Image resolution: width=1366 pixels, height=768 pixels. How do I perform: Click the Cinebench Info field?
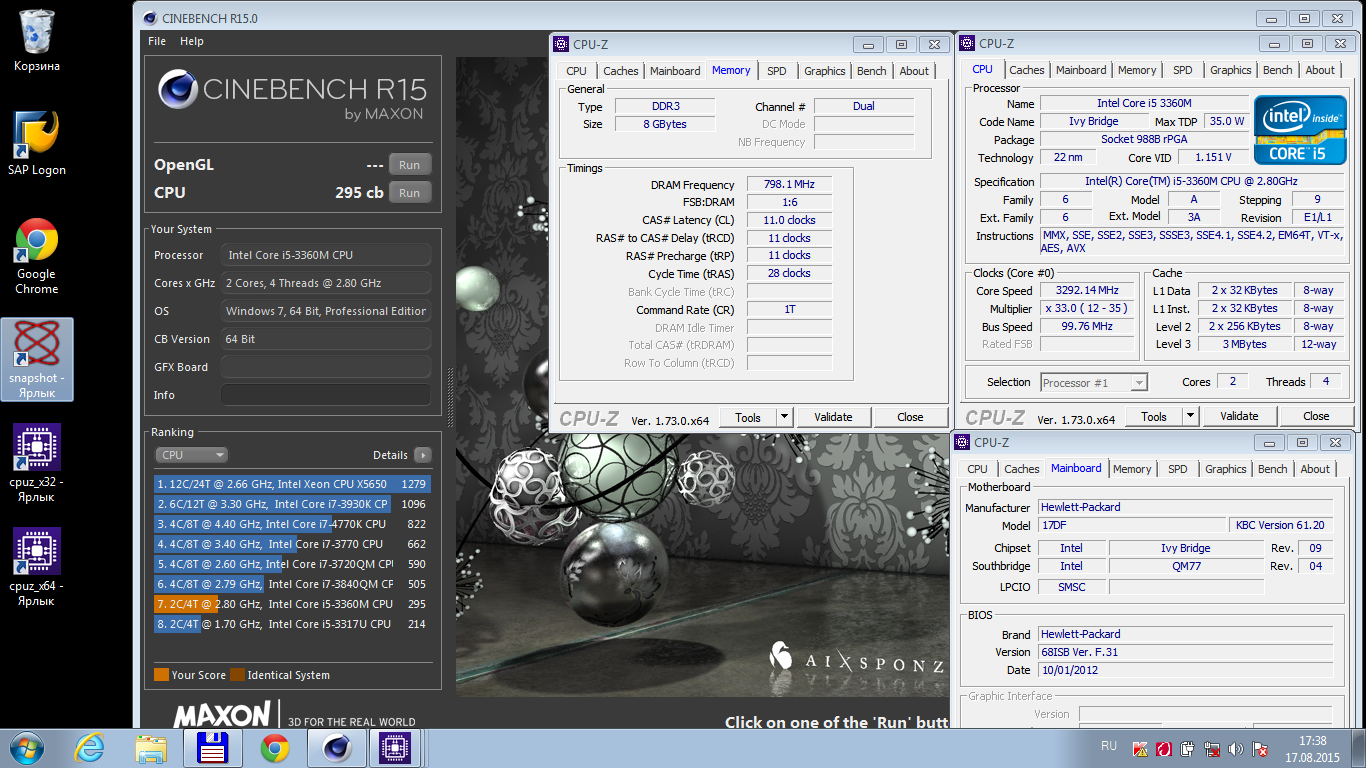point(326,395)
